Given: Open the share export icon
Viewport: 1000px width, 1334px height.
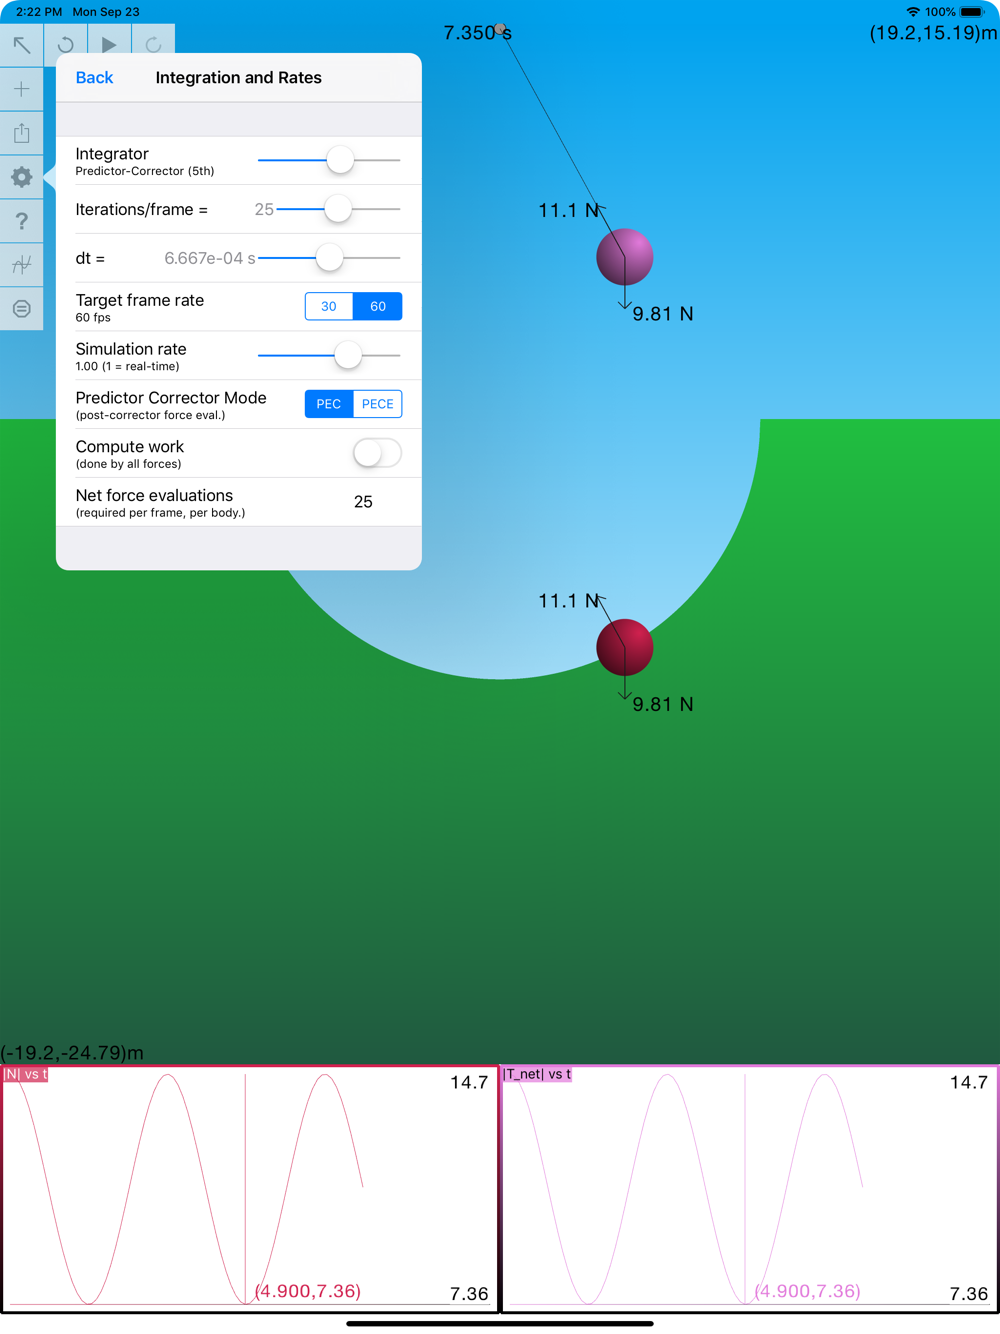Looking at the screenshot, I should 21,133.
